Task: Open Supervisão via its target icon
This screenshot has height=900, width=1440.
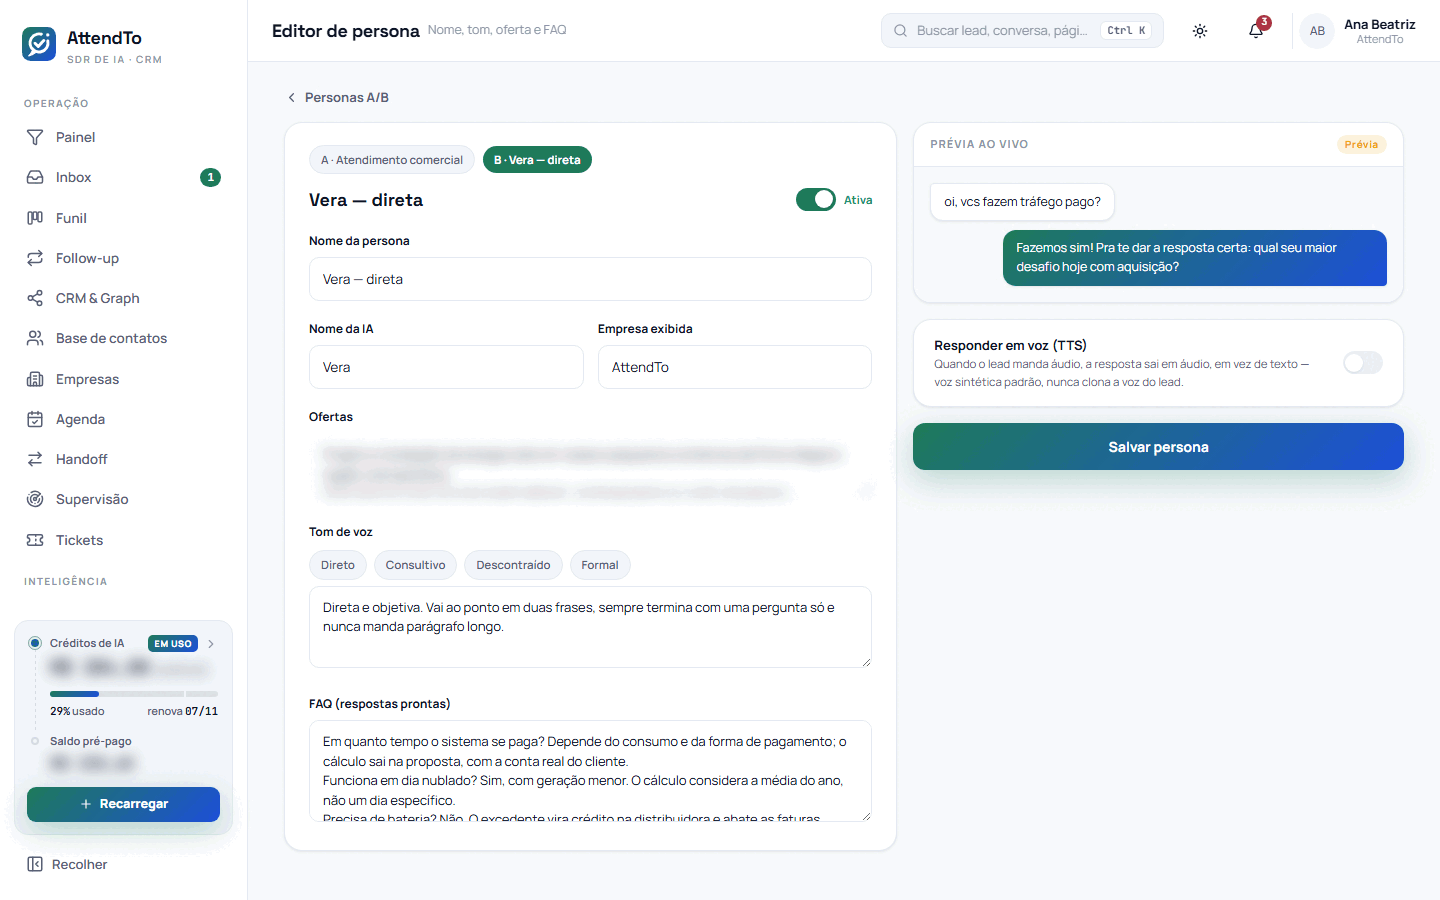Action: click(x=35, y=499)
